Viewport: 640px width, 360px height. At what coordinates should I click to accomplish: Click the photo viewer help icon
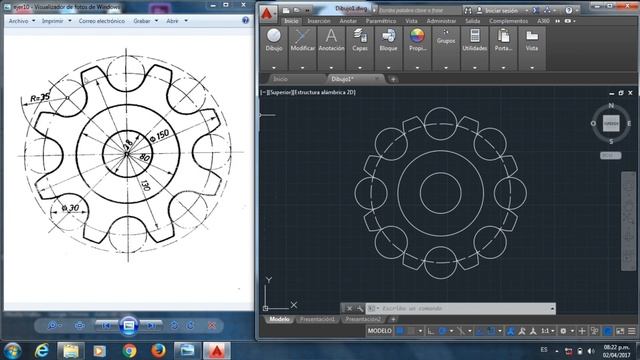(245, 20)
